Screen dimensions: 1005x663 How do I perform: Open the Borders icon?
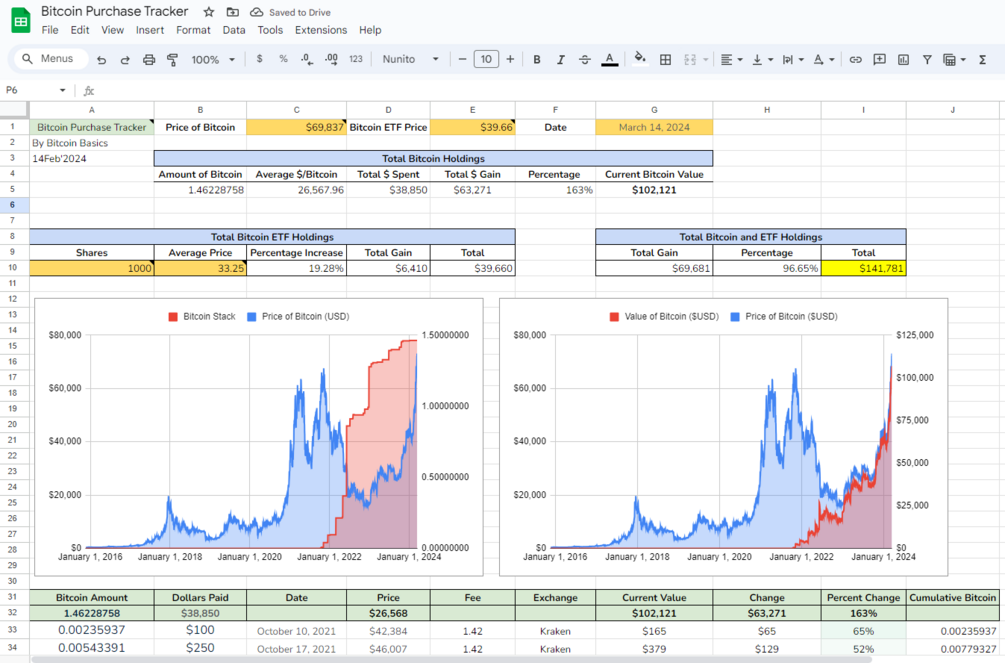coord(665,60)
